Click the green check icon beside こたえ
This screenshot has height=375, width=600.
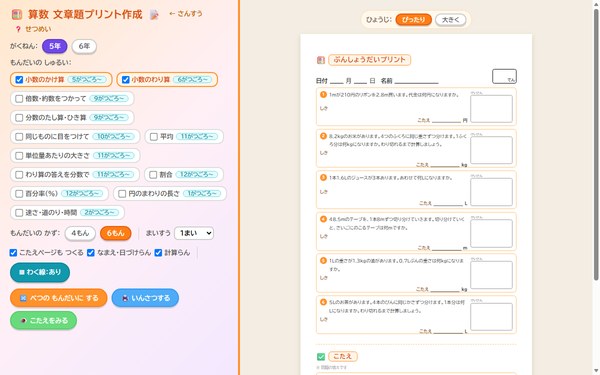coord(321,357)
